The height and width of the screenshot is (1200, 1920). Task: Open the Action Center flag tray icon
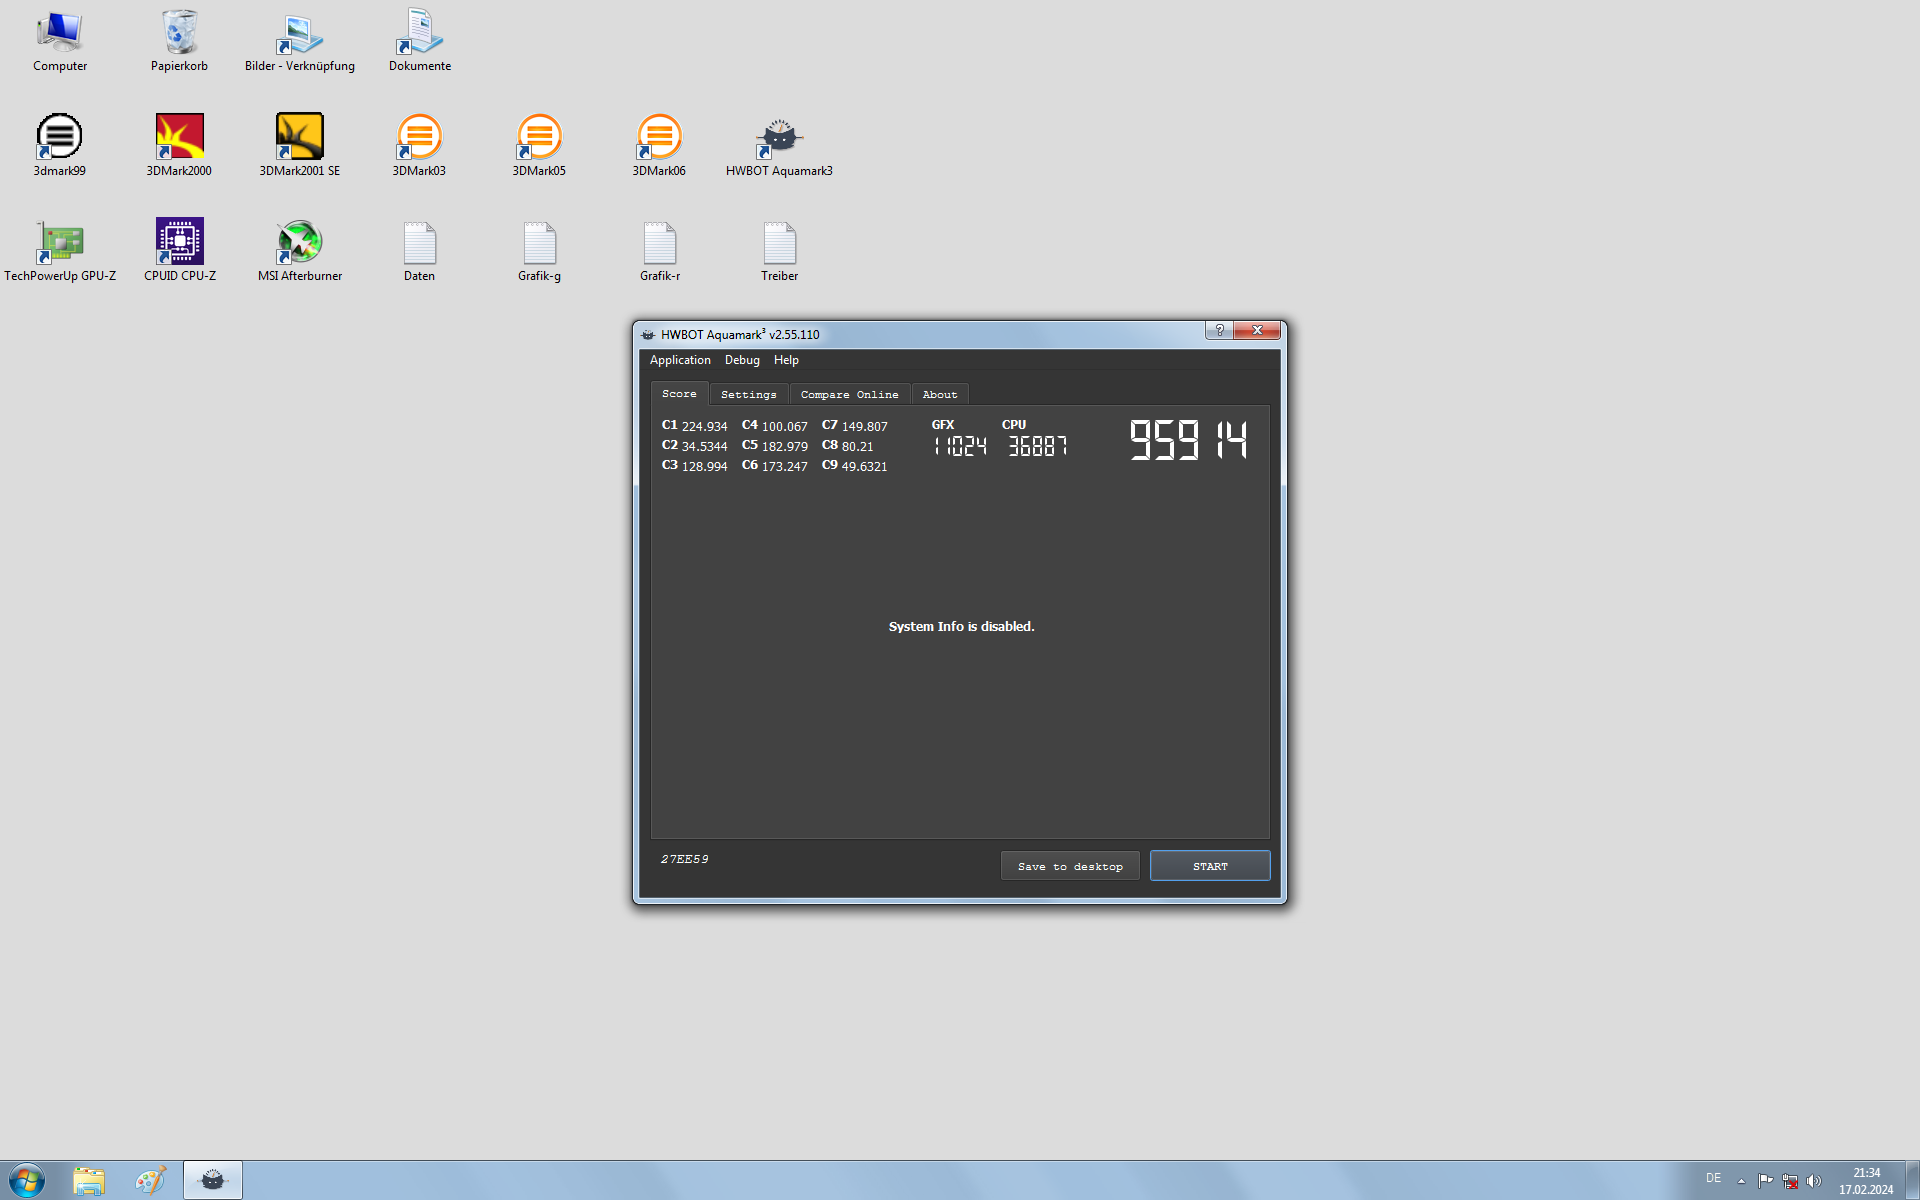[1765, 1181]
